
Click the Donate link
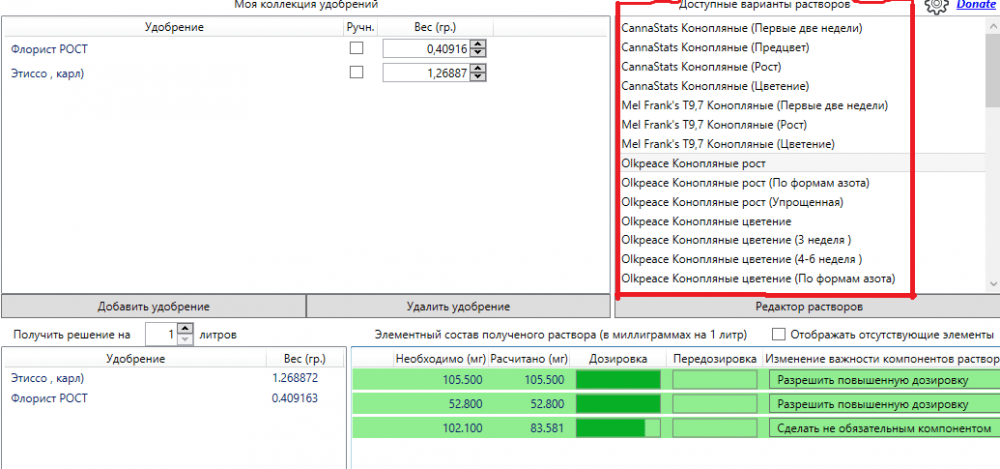coord(975,4)
